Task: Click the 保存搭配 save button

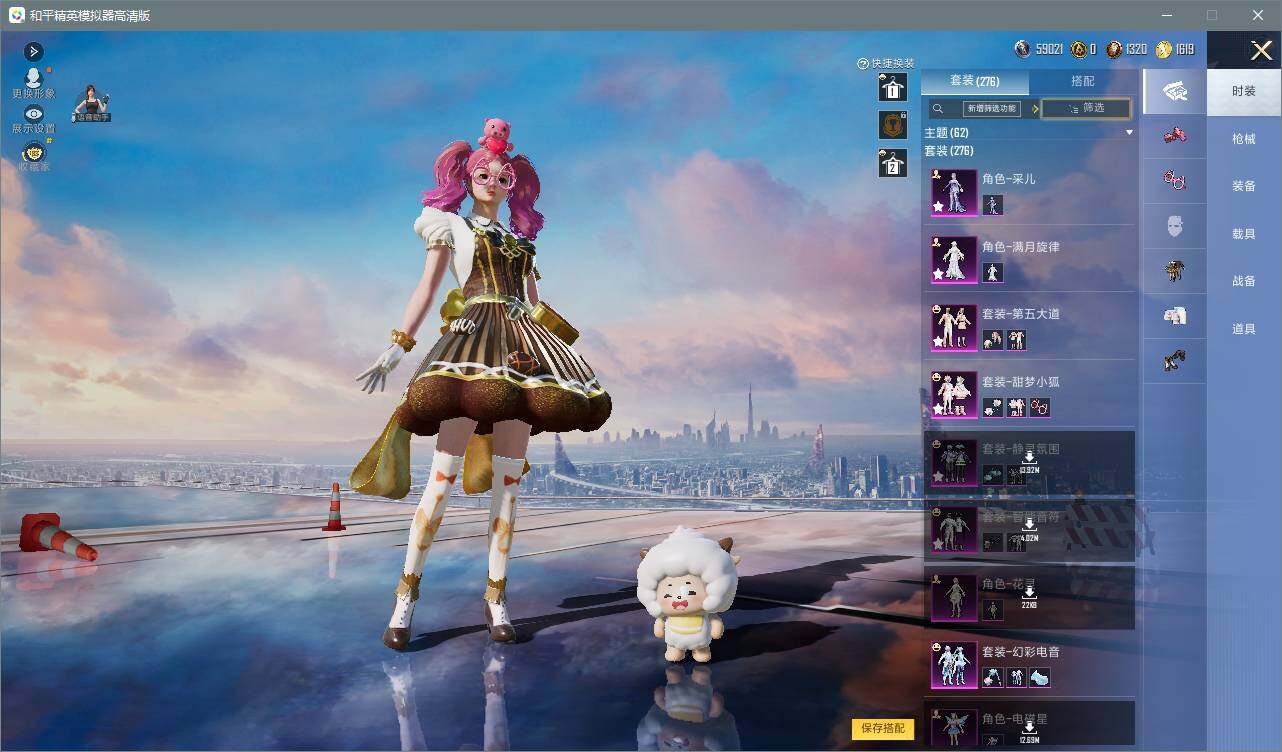Action: tap(883, 728)
